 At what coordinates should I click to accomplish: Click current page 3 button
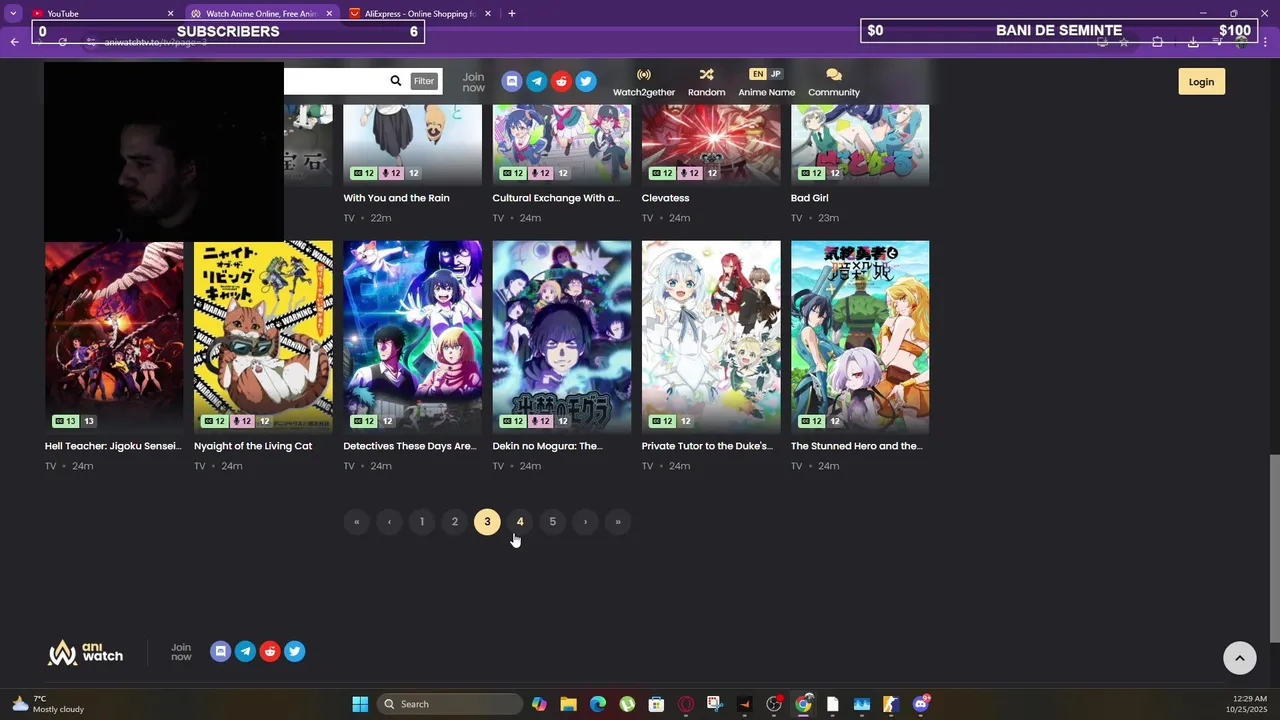pyautogui.click(x=487, y=522)
